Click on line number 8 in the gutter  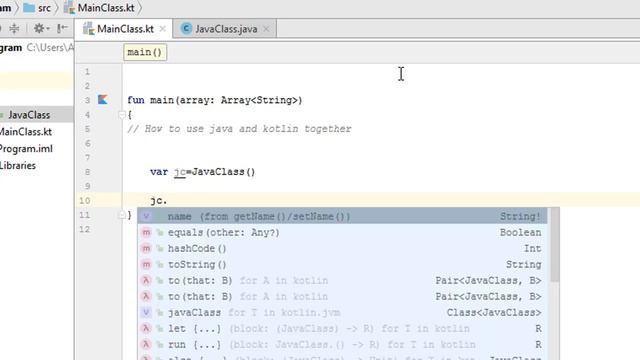click(x=87, y=172)
